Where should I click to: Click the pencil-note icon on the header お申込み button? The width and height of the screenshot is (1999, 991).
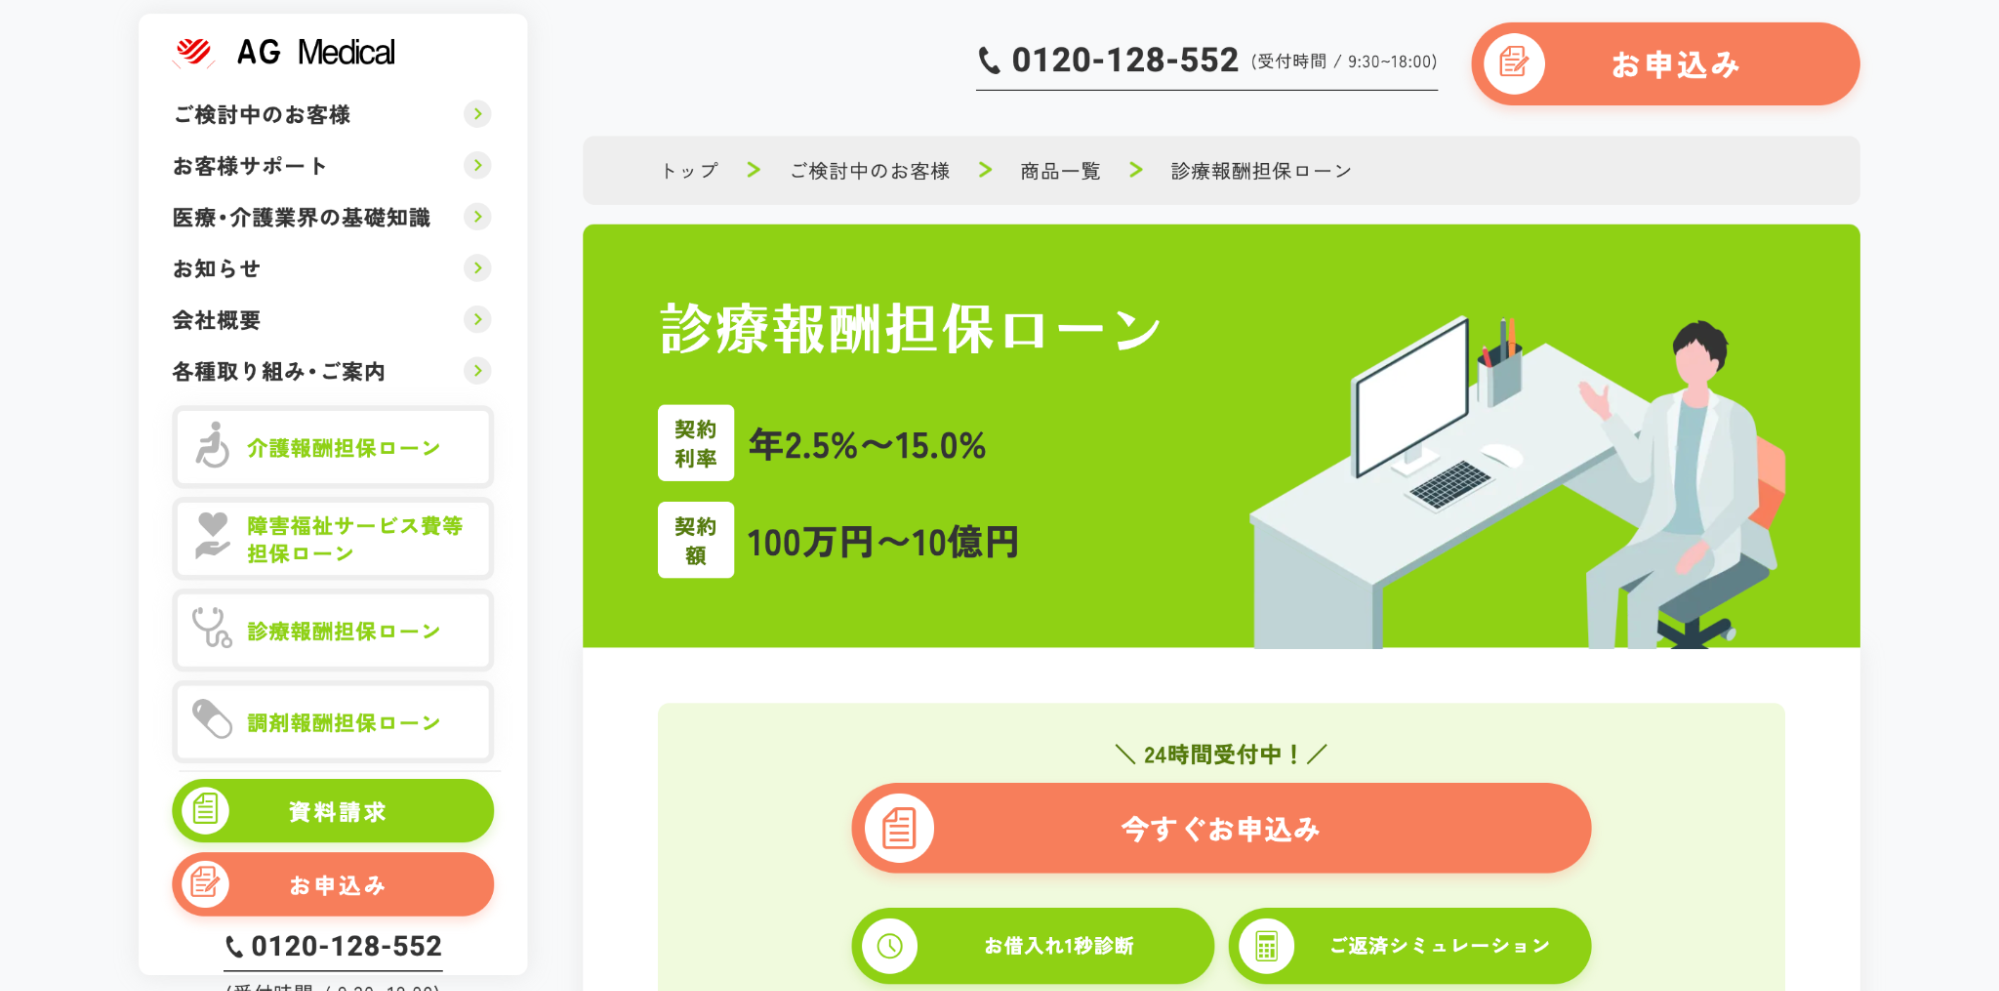point(1514,64)
